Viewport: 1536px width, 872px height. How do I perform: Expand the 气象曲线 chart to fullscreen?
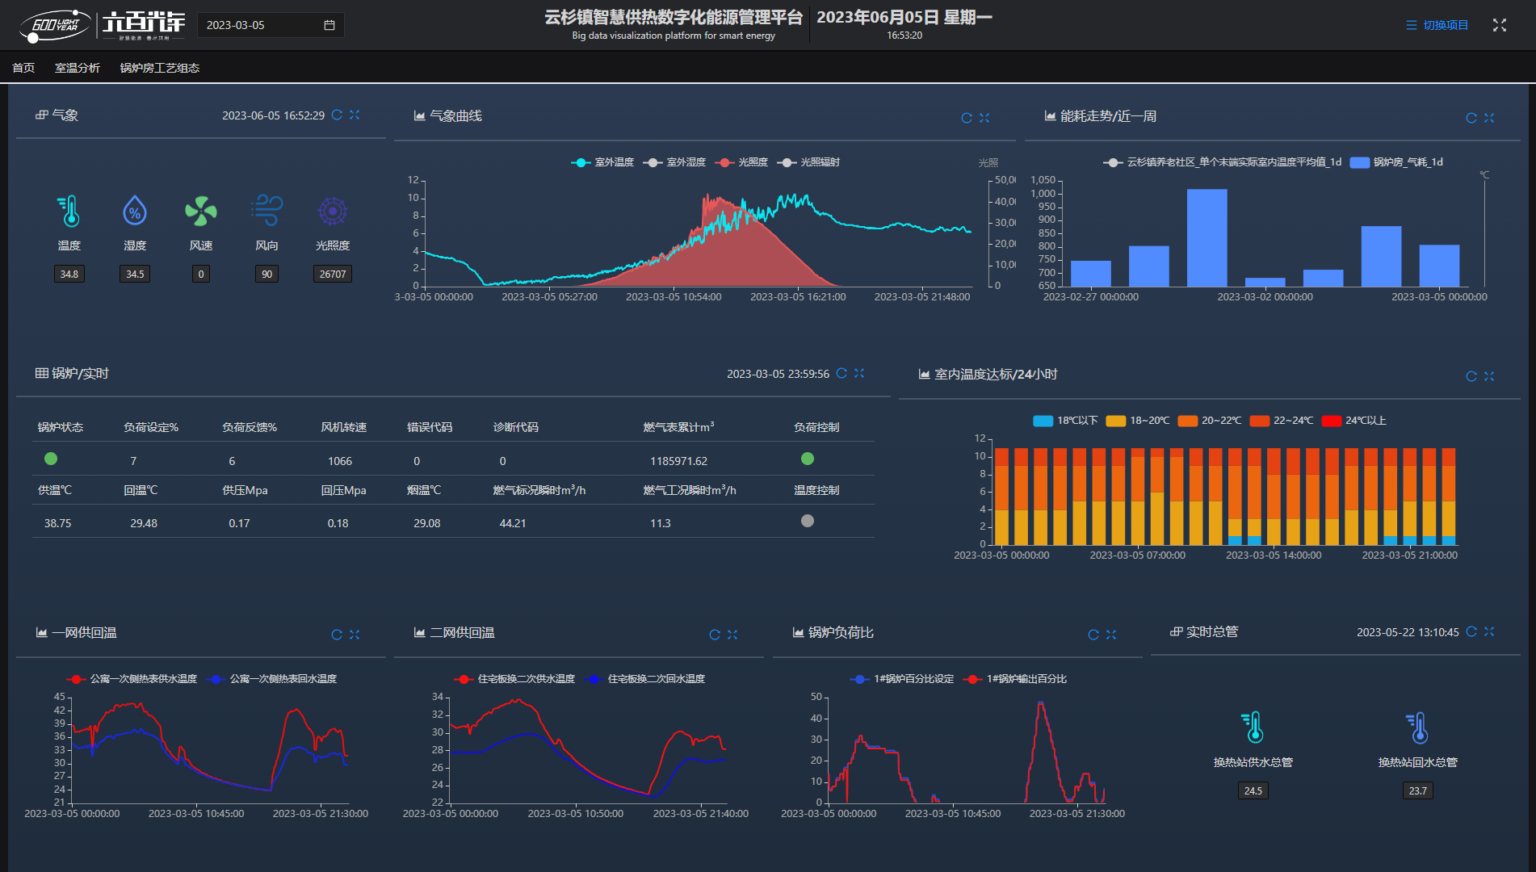pyautogui.click(x=984, y=118)
